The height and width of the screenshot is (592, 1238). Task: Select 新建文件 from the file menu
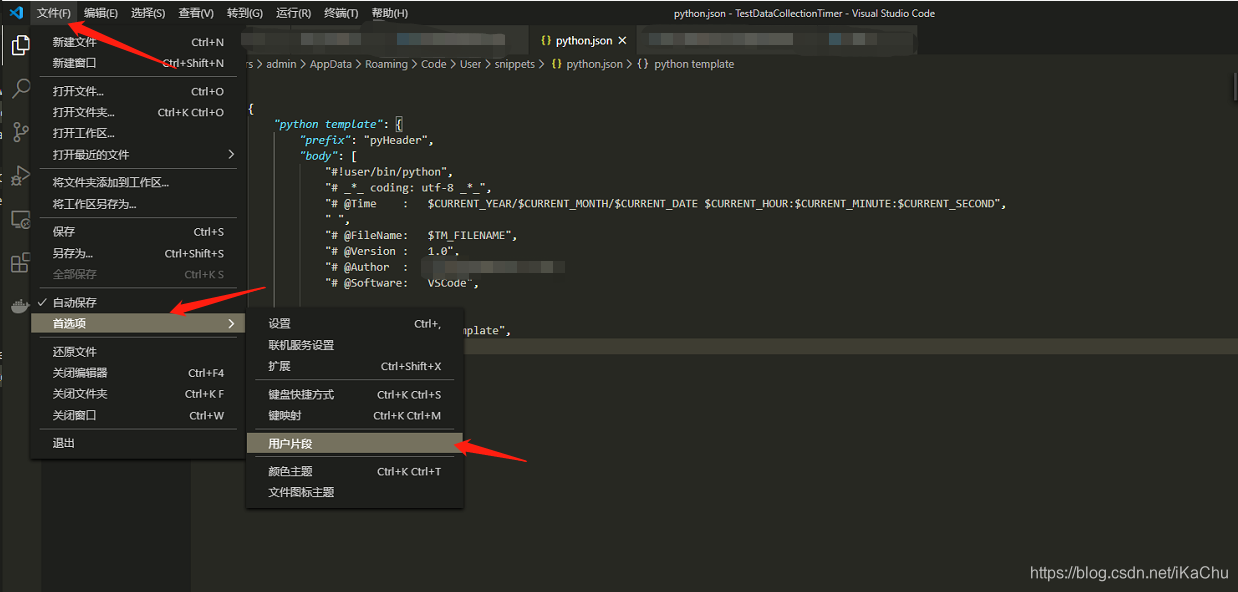(x=138, y=42)
